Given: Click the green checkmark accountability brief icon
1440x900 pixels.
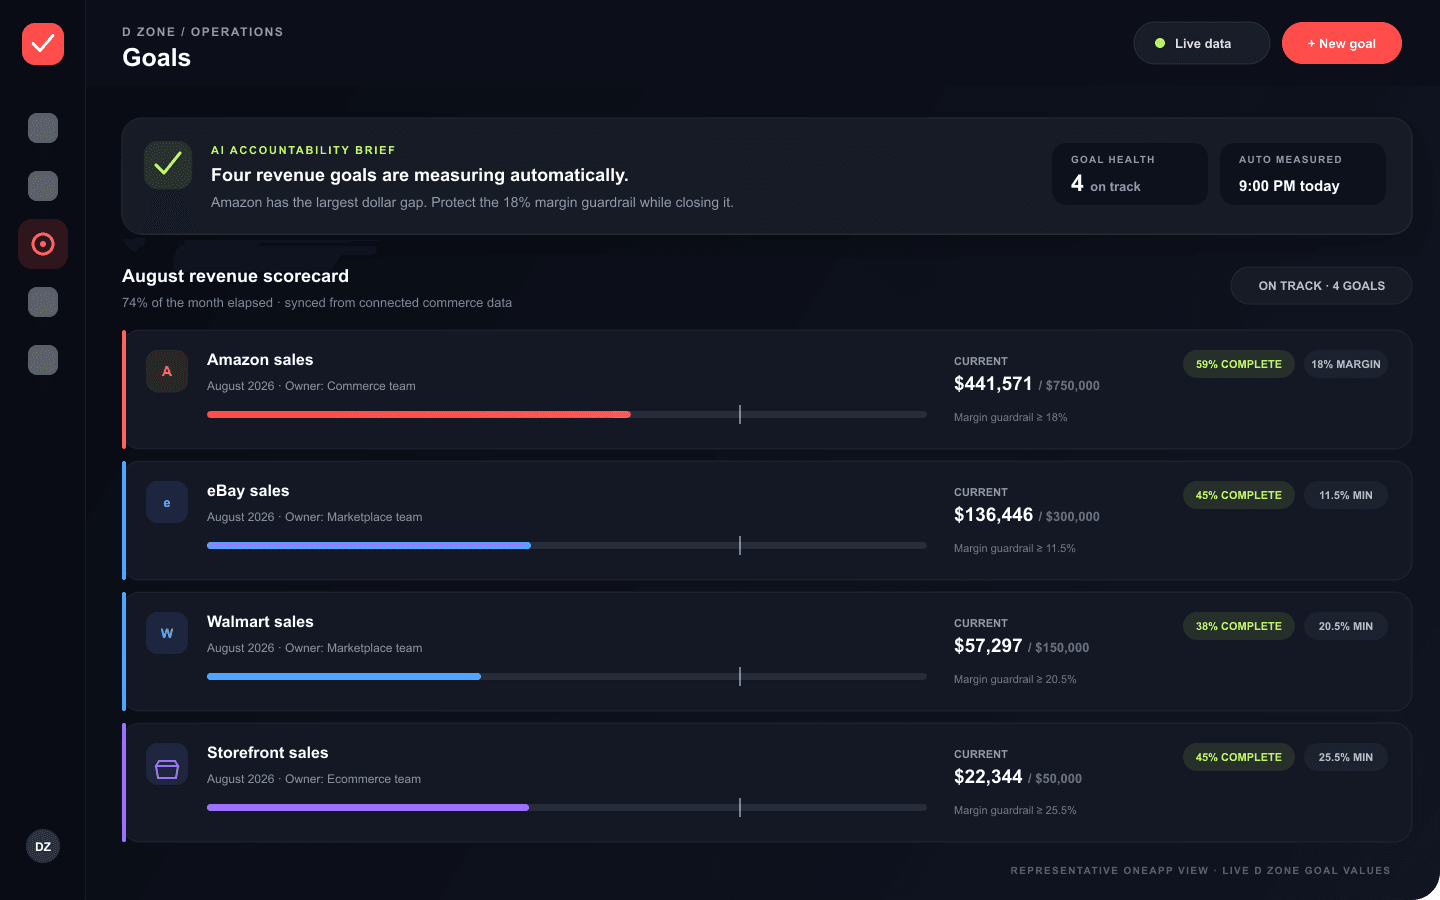Looking at the screenshot, I should pyautogui.click(x=168, y=165).
